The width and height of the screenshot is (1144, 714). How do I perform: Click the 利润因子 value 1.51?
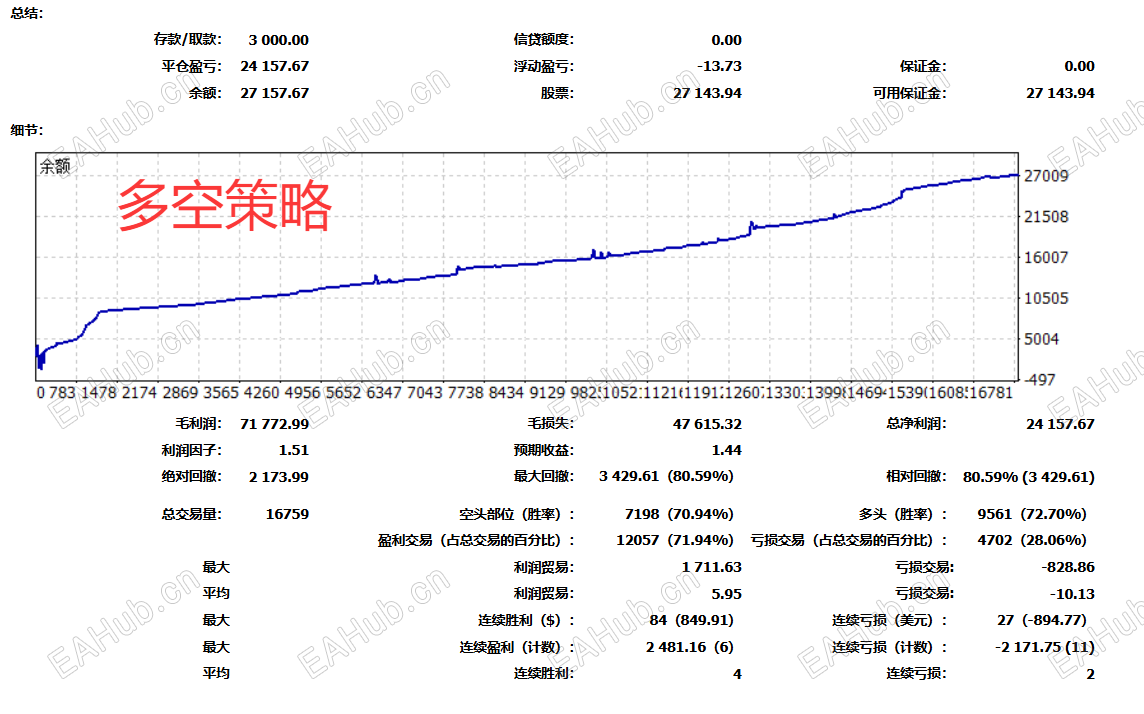click(294, 451)
